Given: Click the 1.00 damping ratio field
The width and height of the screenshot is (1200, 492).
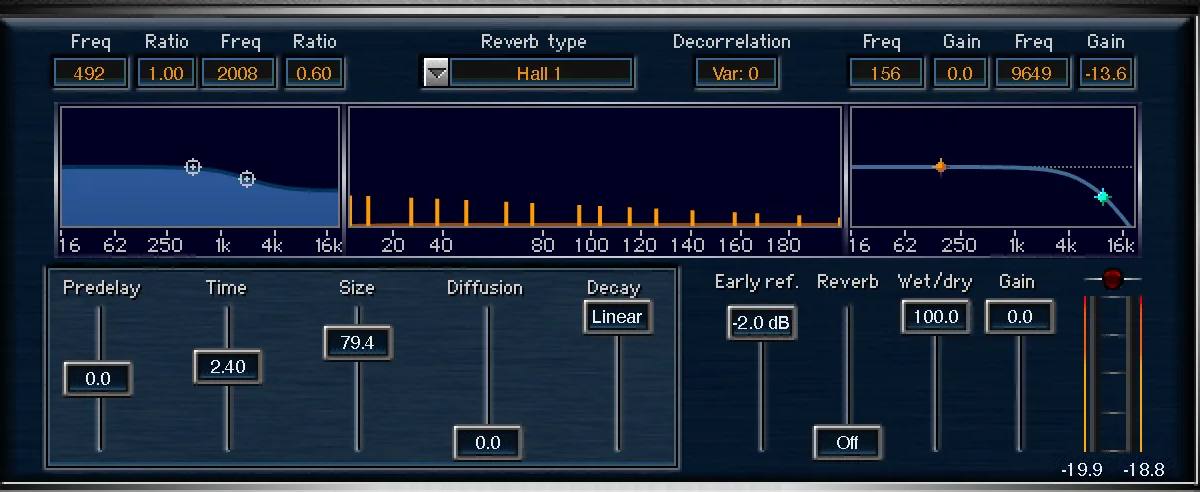Looking at the screenshot, I should (166, 73).
